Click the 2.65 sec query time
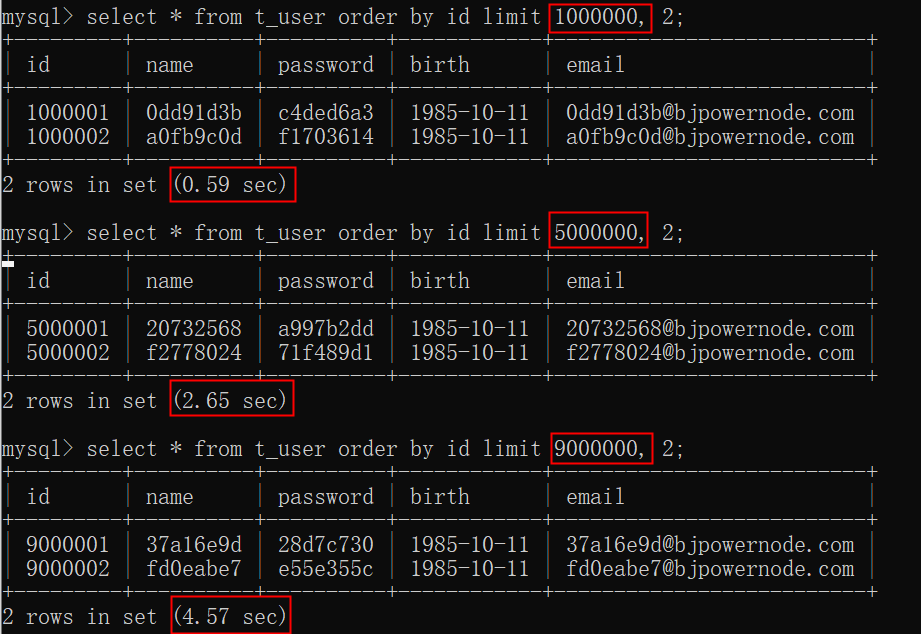Image resolution: width=921 pixels, height=634 pixels. pos(232,401)
